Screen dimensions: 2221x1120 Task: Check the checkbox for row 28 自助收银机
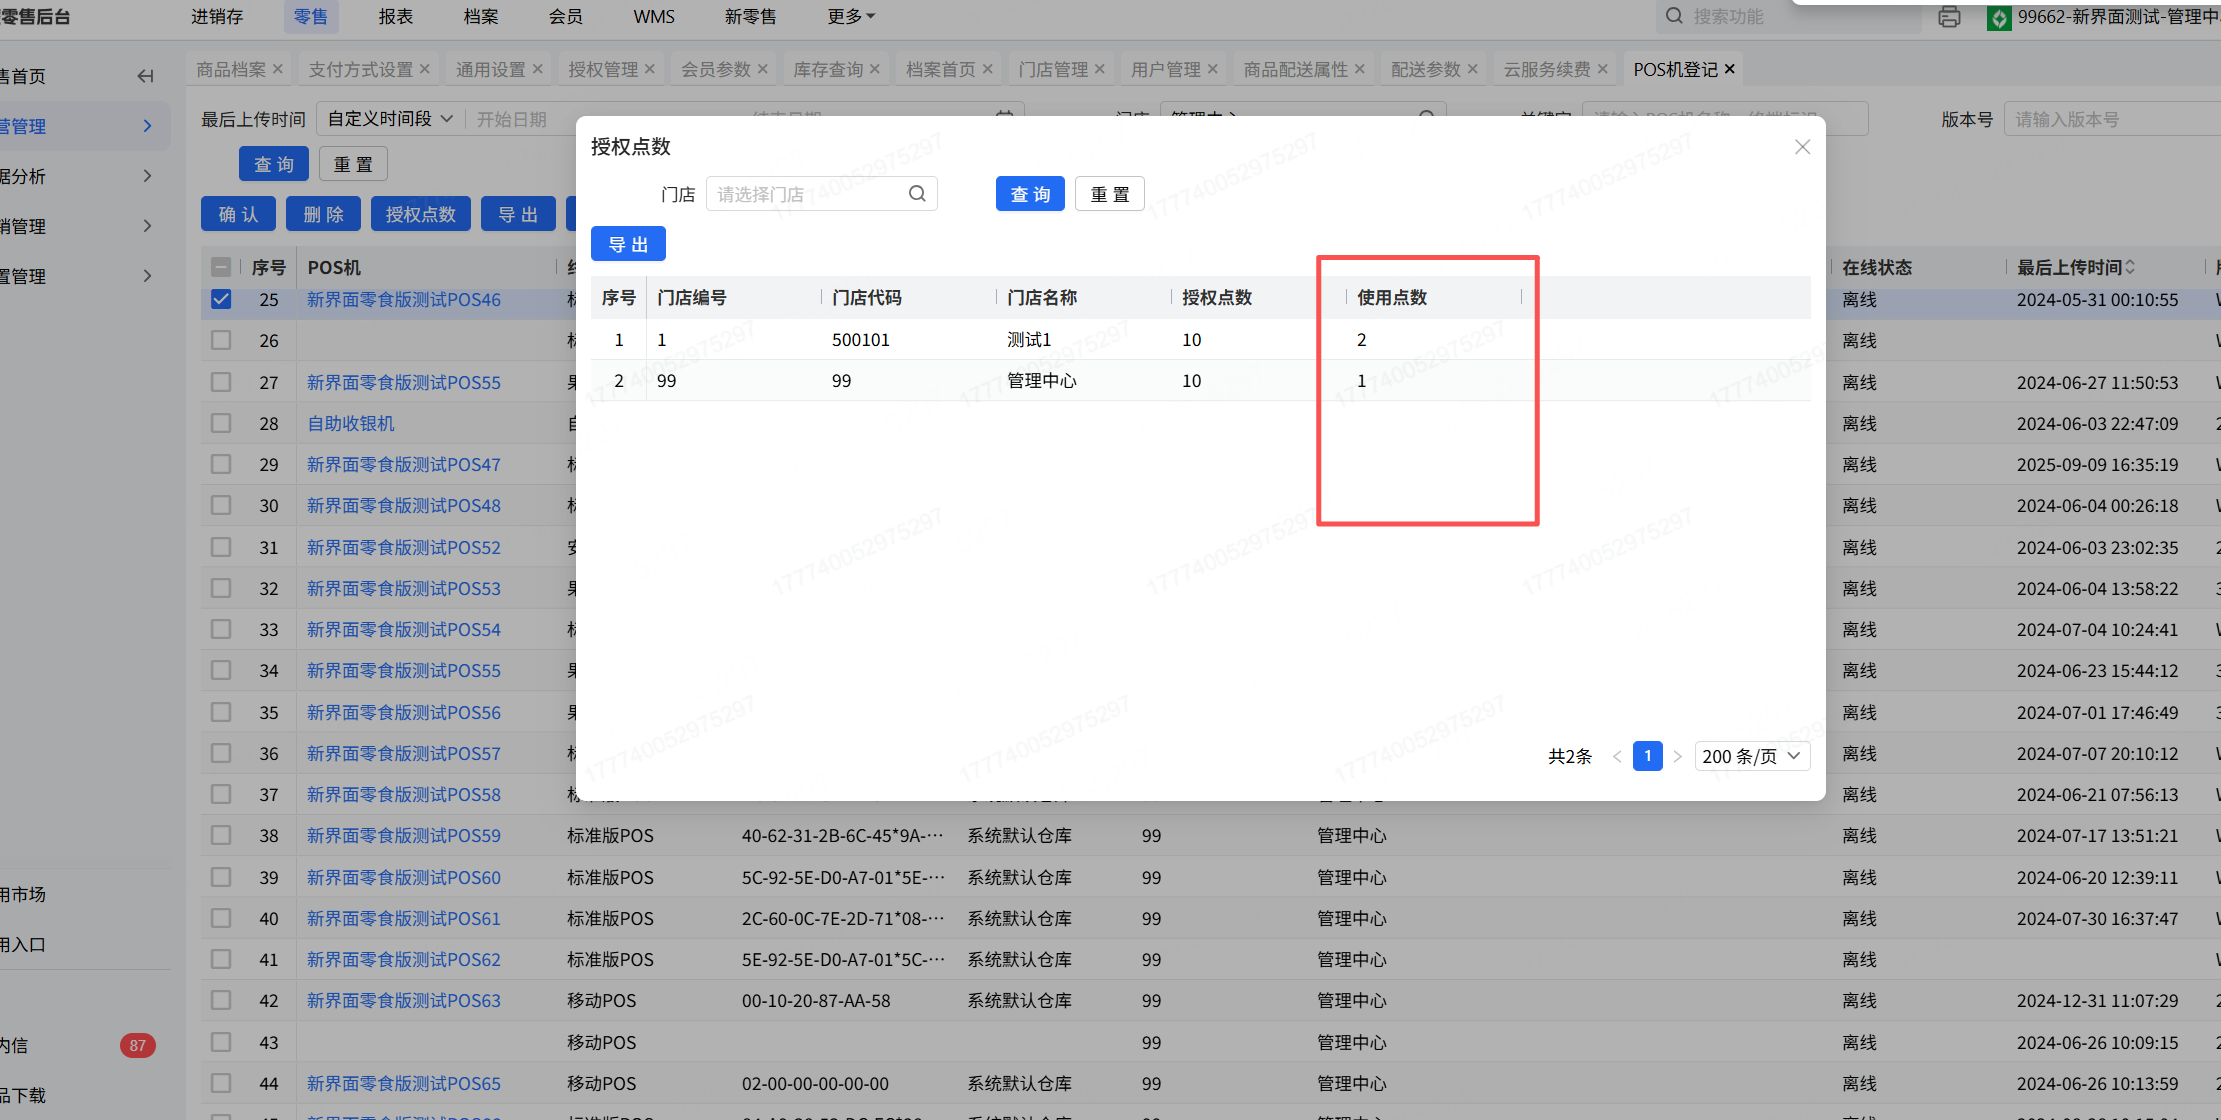coord(221,423)
